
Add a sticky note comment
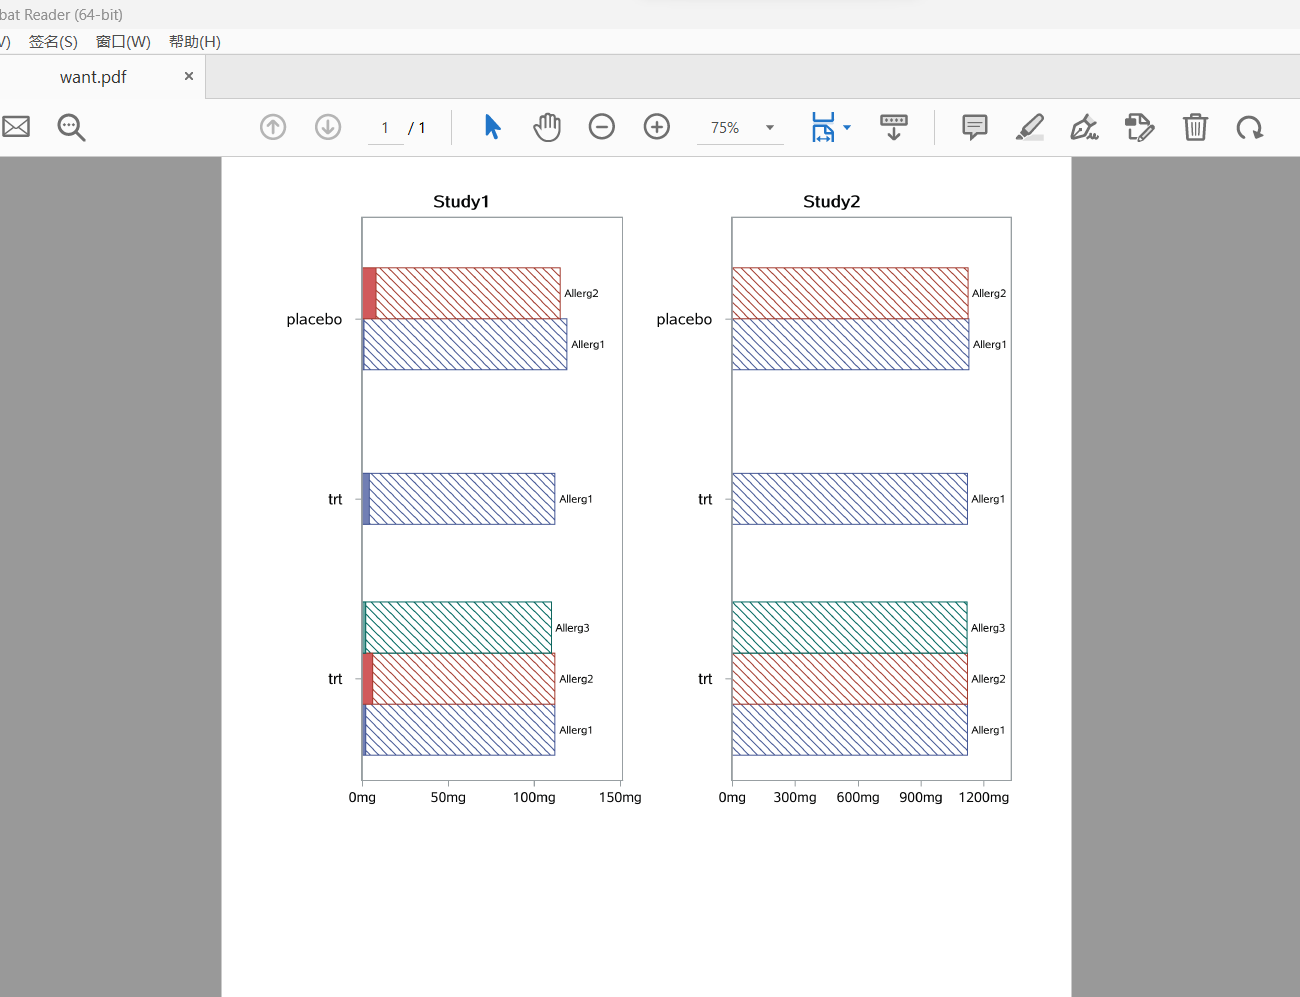975,127
